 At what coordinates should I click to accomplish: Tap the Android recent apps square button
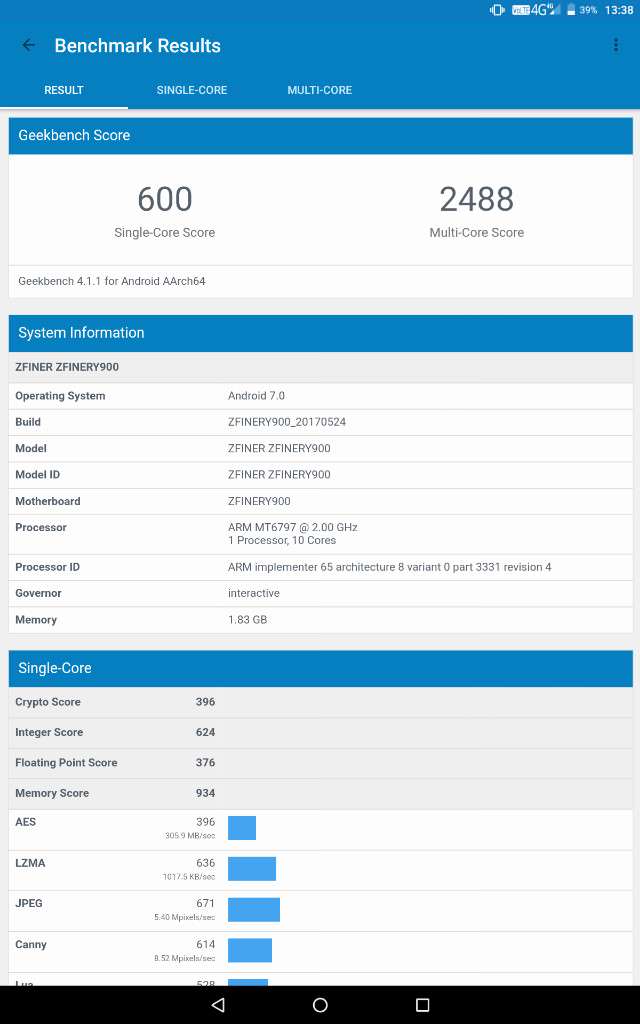[423, 1004]
